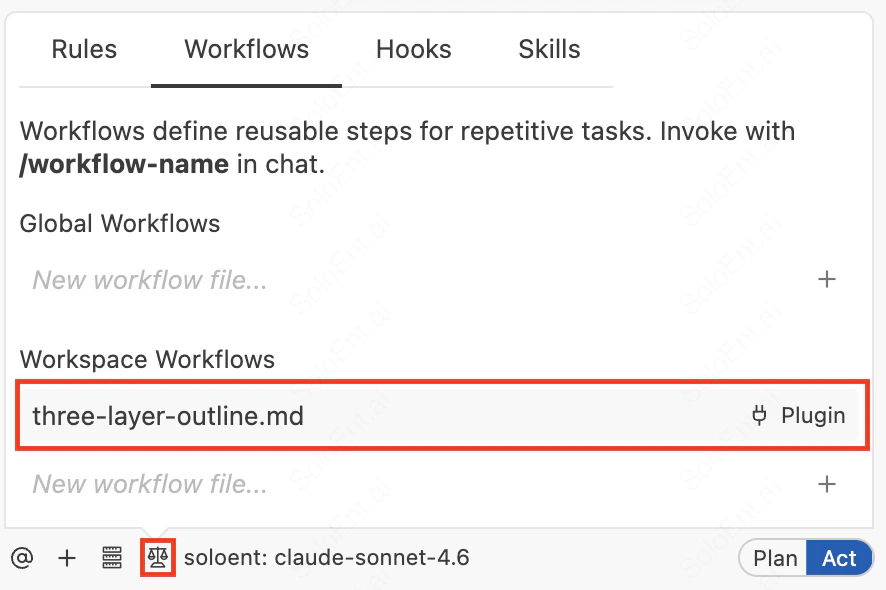886x590 pixels.
Task: Click the Plugin badge on three-layer-outline.md
Action: click(x=798, y=415)
